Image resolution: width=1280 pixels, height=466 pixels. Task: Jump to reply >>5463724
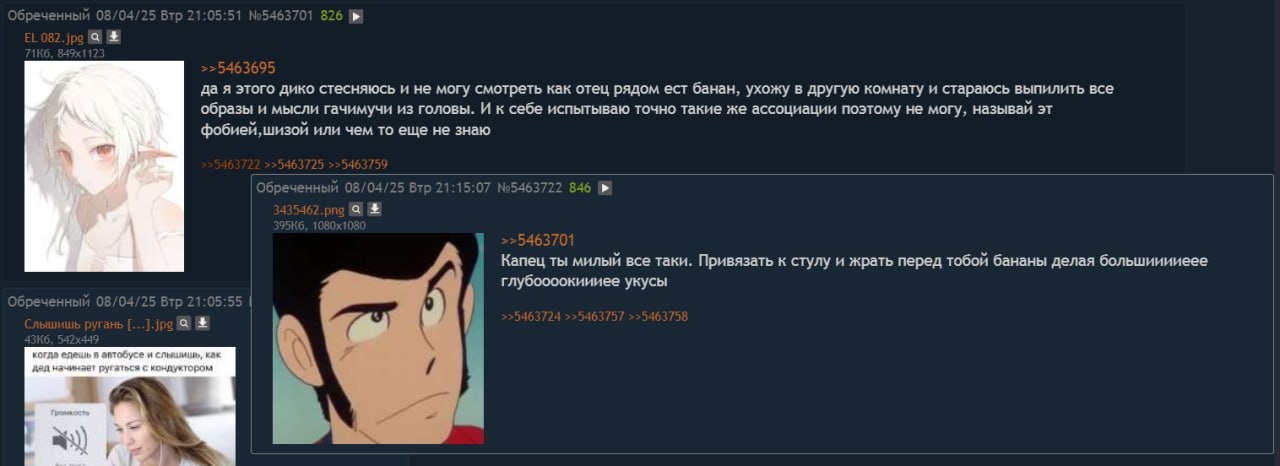(531, 317)
